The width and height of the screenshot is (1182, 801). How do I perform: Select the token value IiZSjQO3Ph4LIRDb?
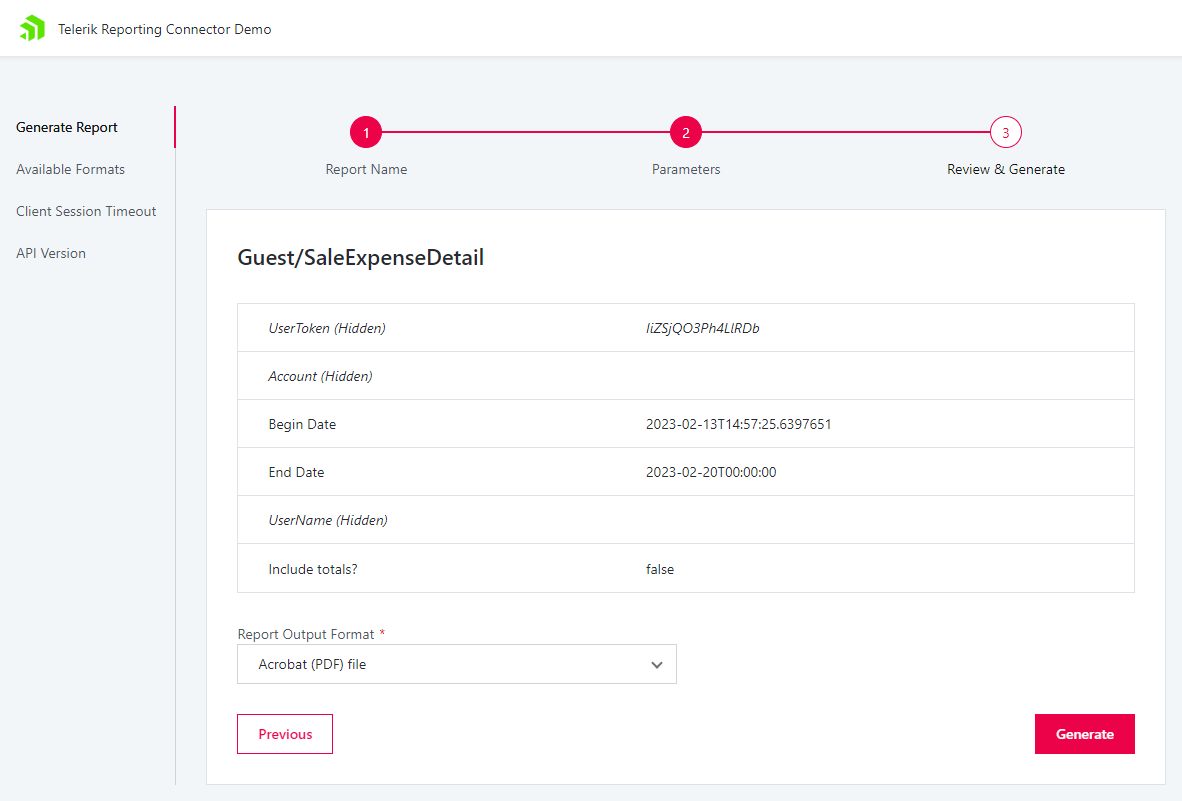[x=703, y=329]
